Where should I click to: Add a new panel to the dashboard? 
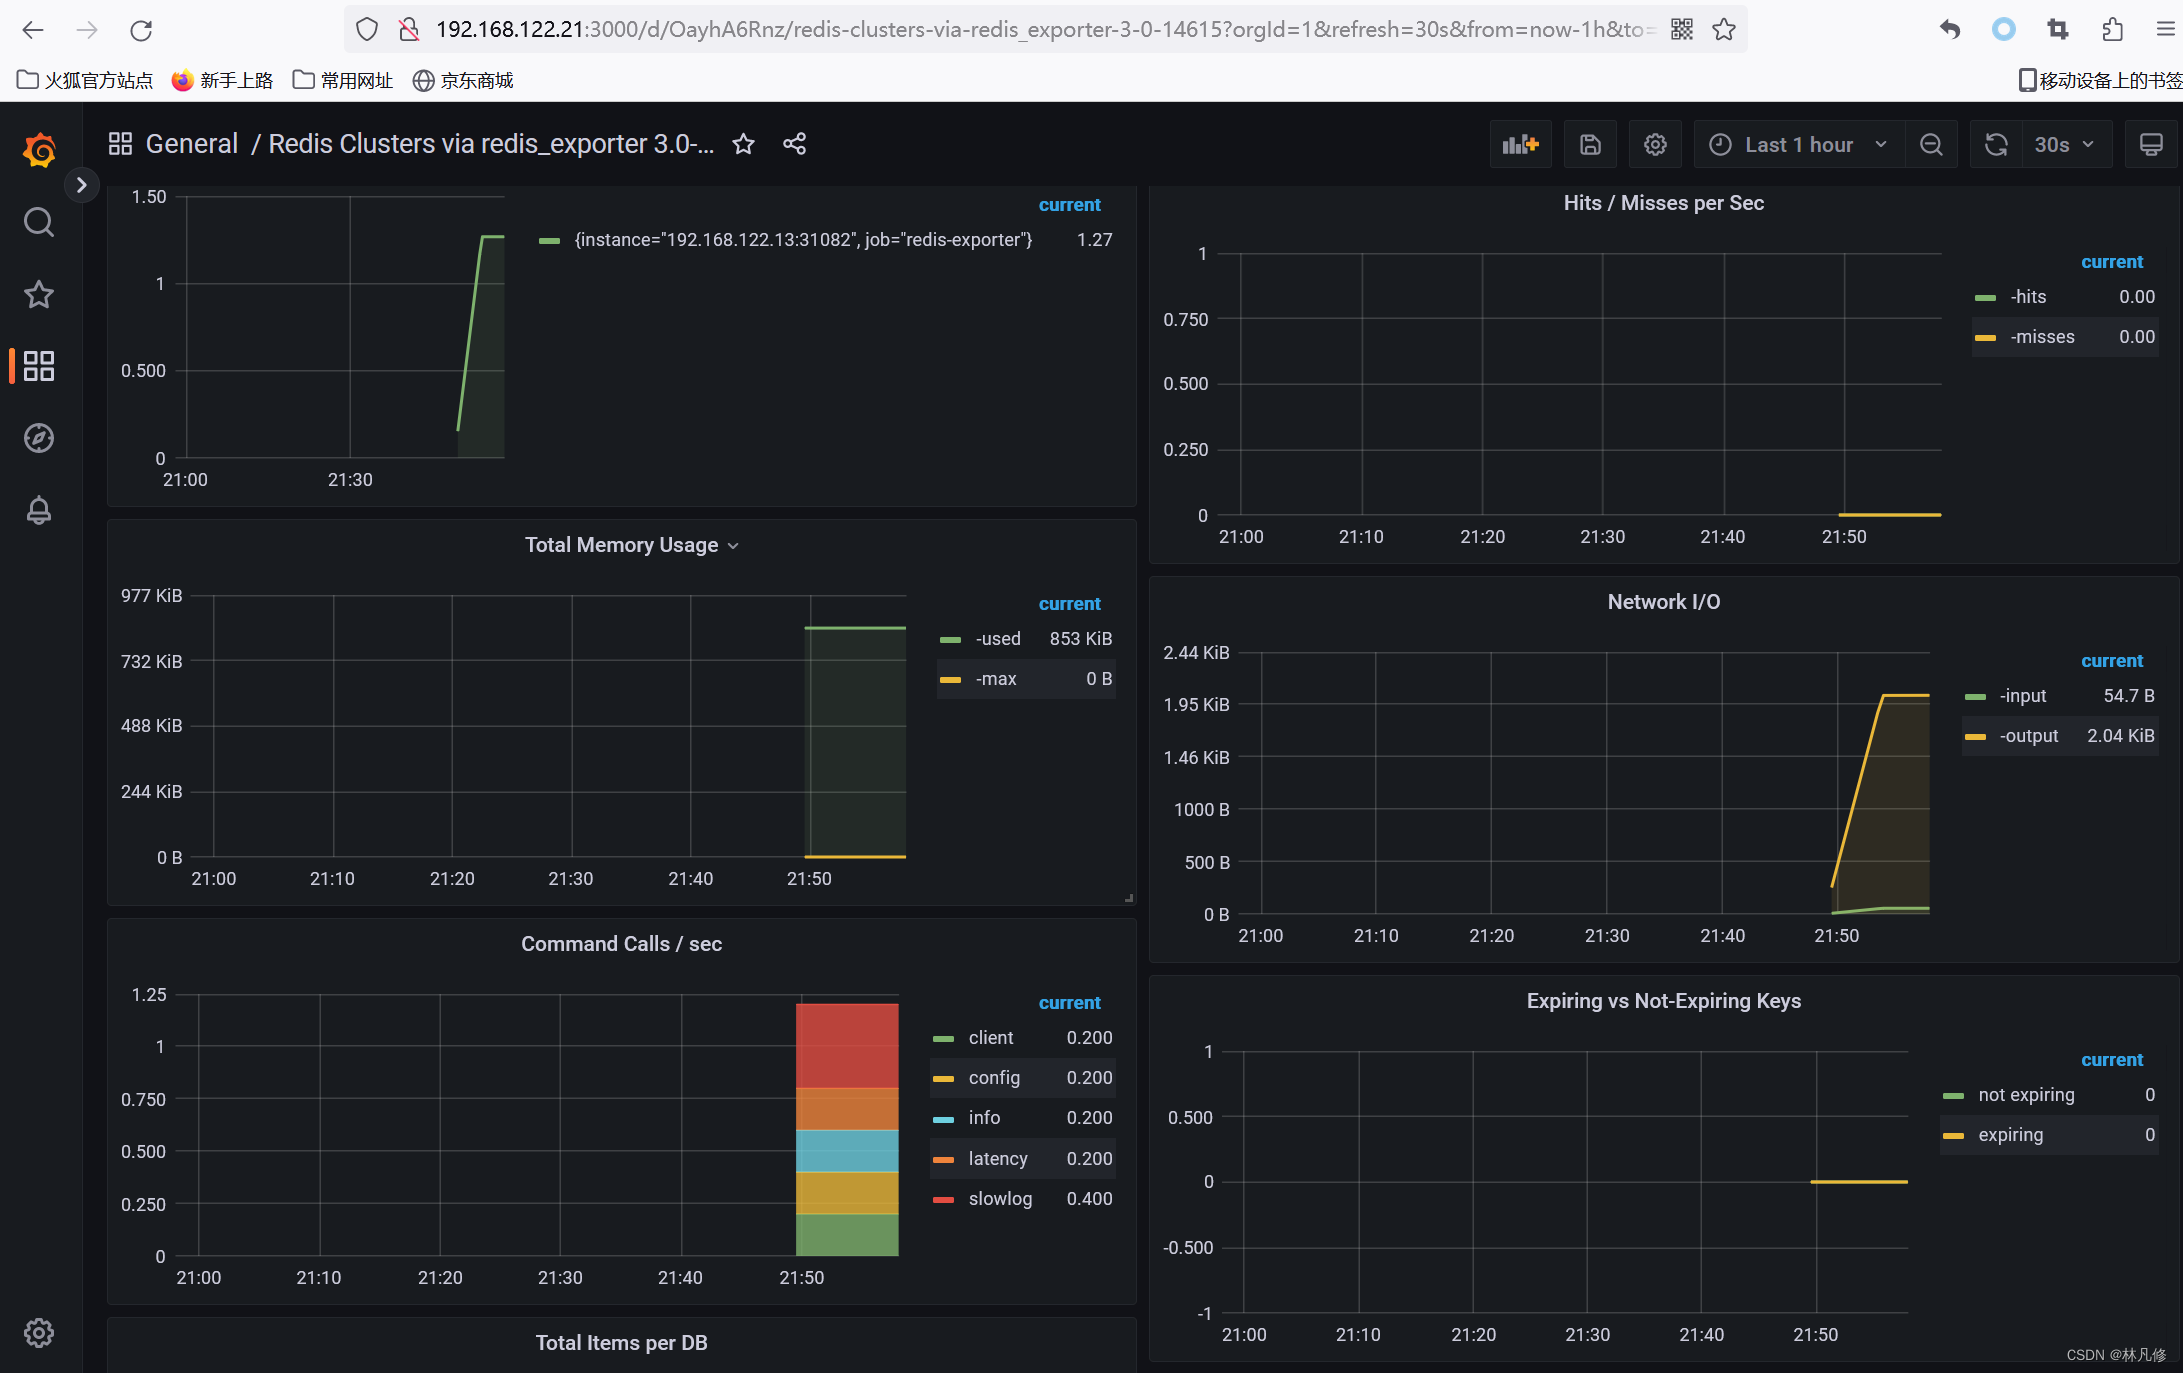[x=1520, y=145]
